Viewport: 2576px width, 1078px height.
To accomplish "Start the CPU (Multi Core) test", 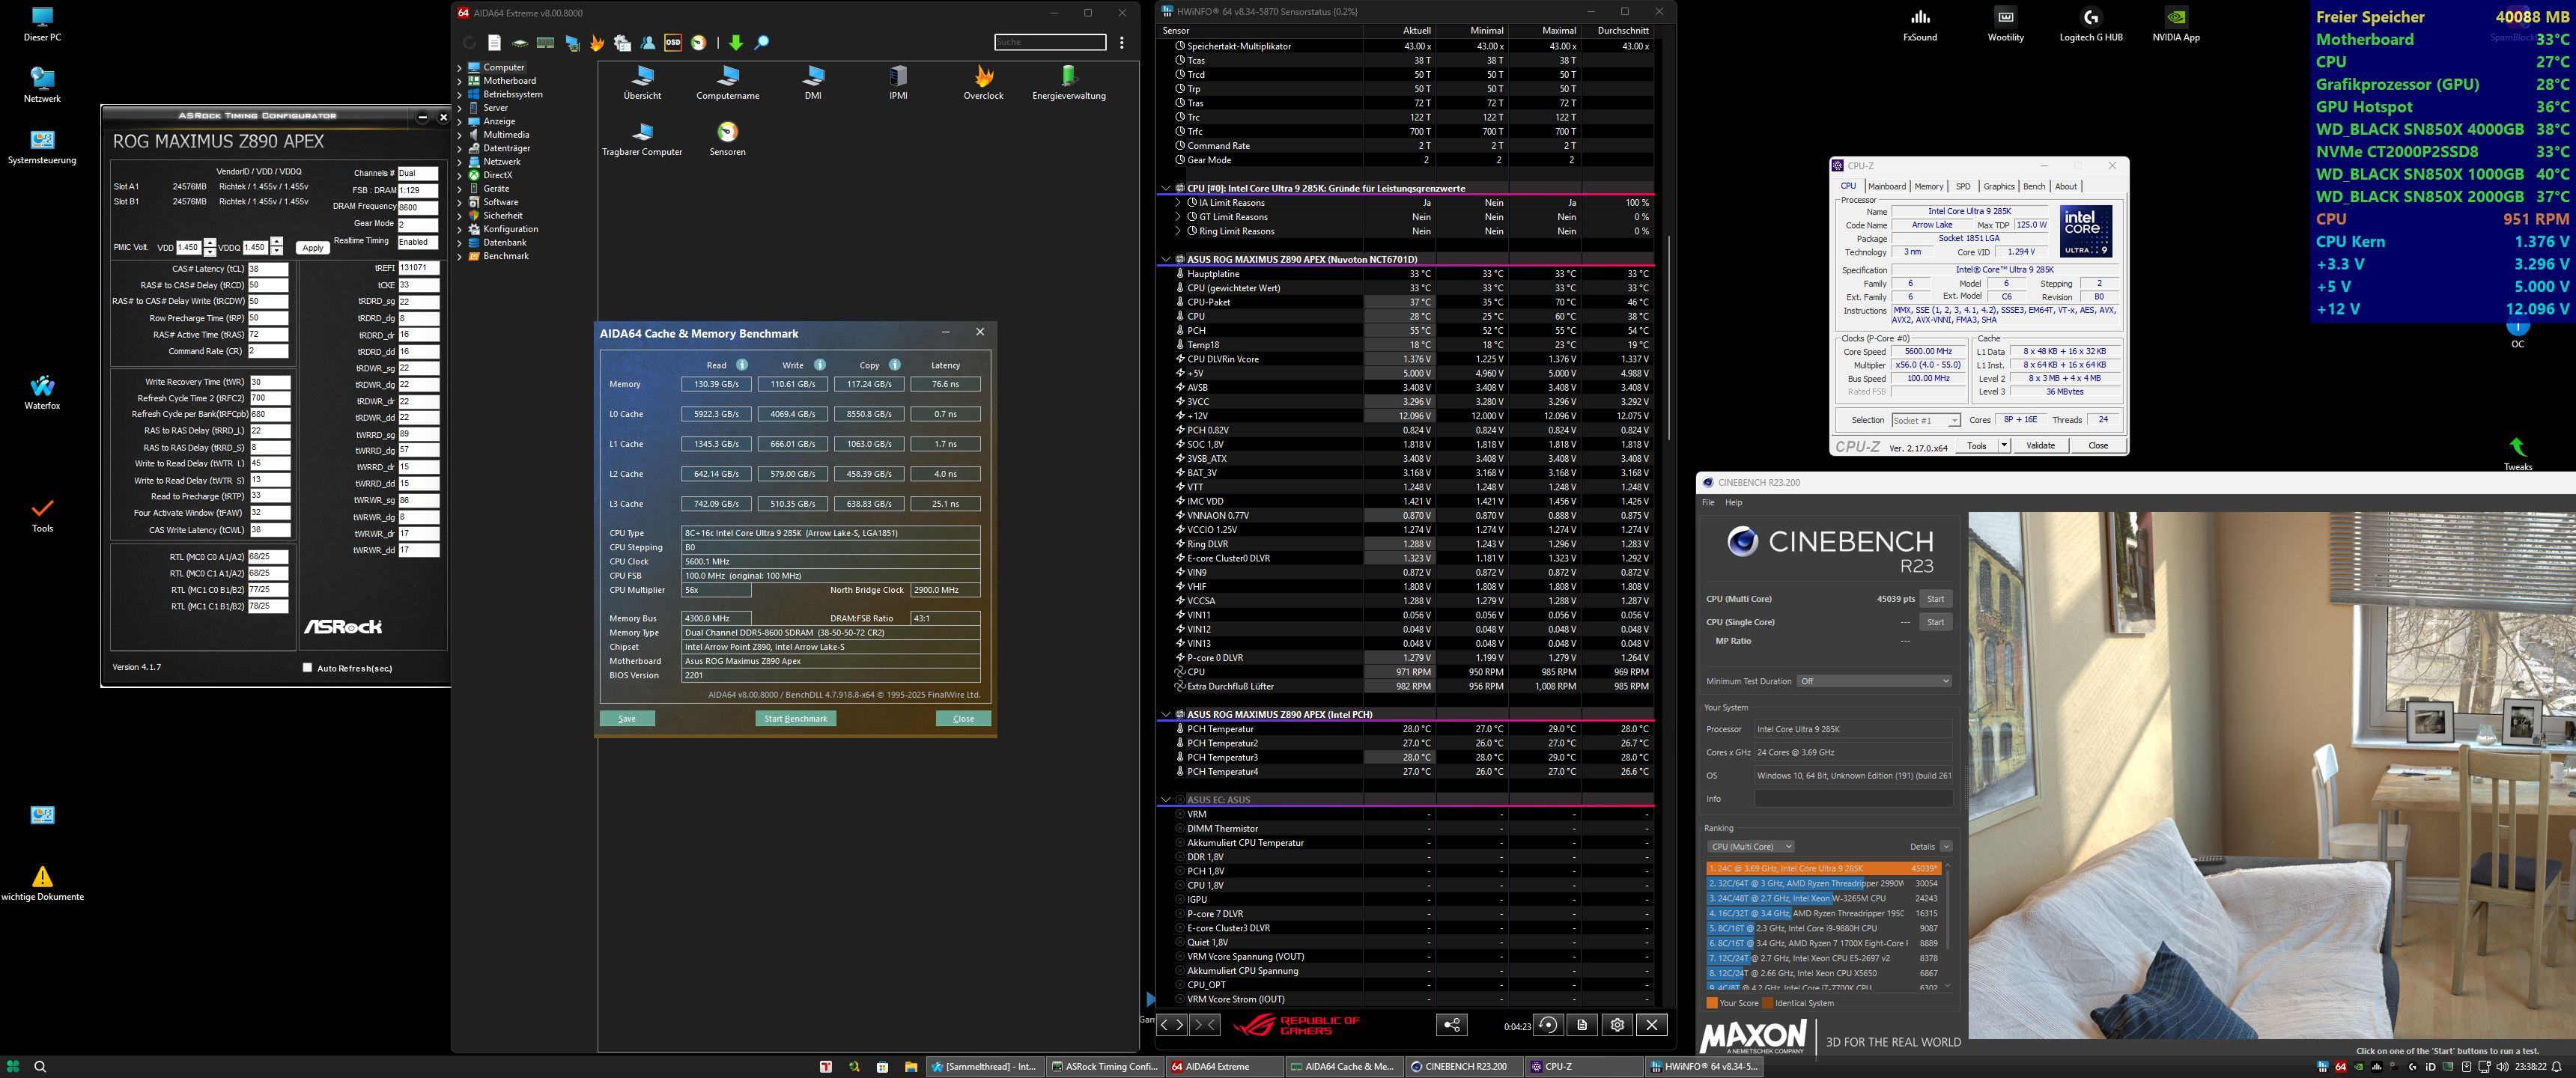I will (1935, 599).
